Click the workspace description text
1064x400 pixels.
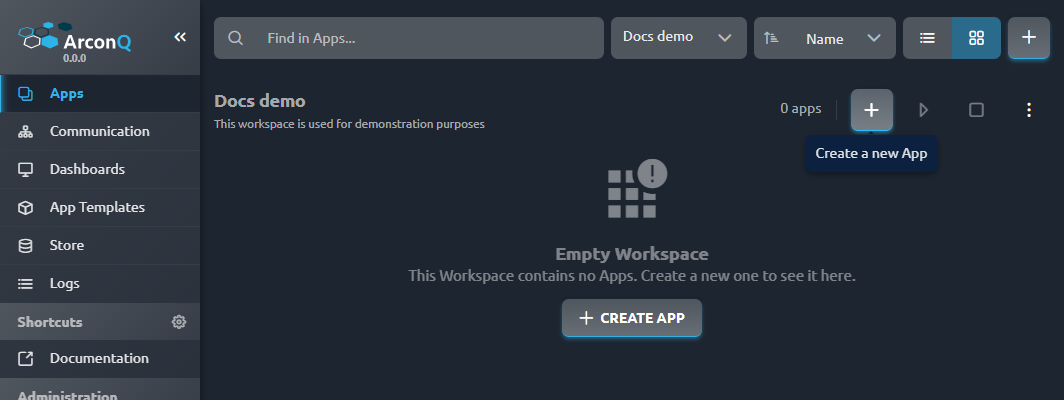click(x=349, y=124)
